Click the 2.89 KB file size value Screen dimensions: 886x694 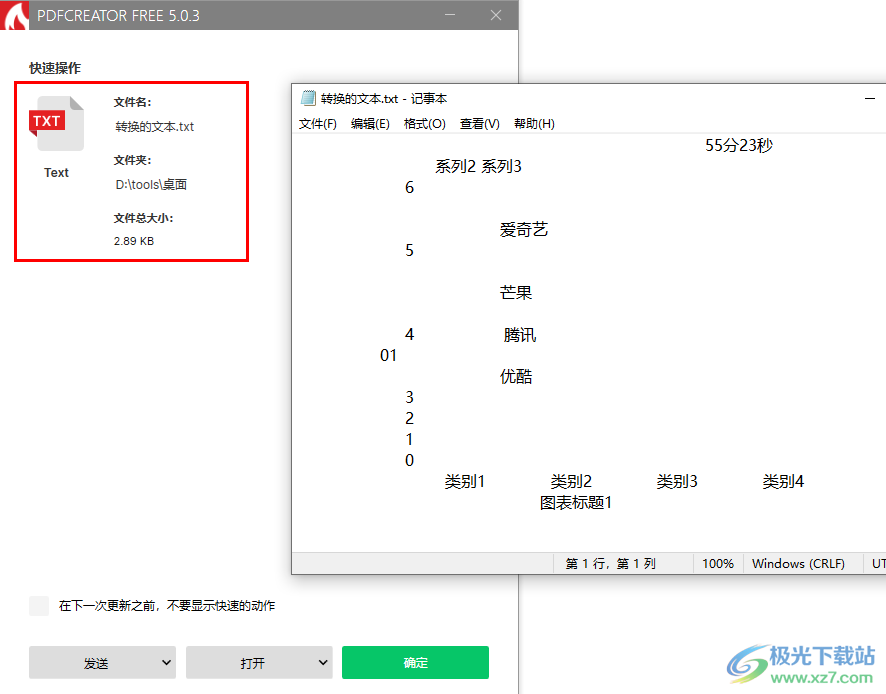tap(133, 241)
